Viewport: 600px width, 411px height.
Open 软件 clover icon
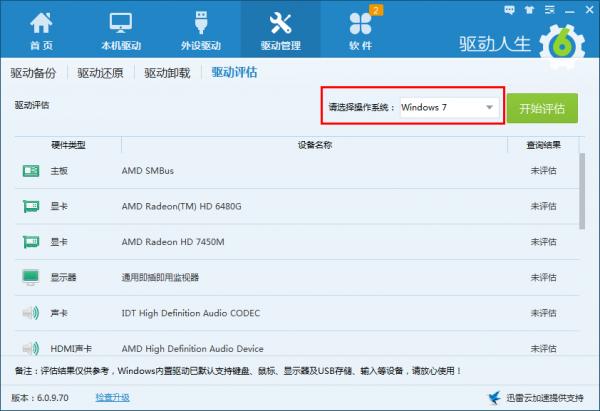click(360, 24)
